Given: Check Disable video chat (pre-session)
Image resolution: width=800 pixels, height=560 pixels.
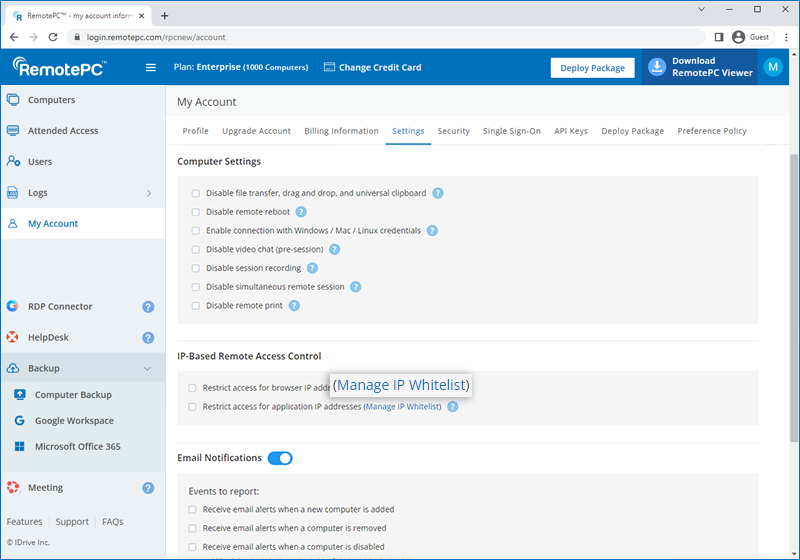Looking at the screenshot, I should [195, 249].
